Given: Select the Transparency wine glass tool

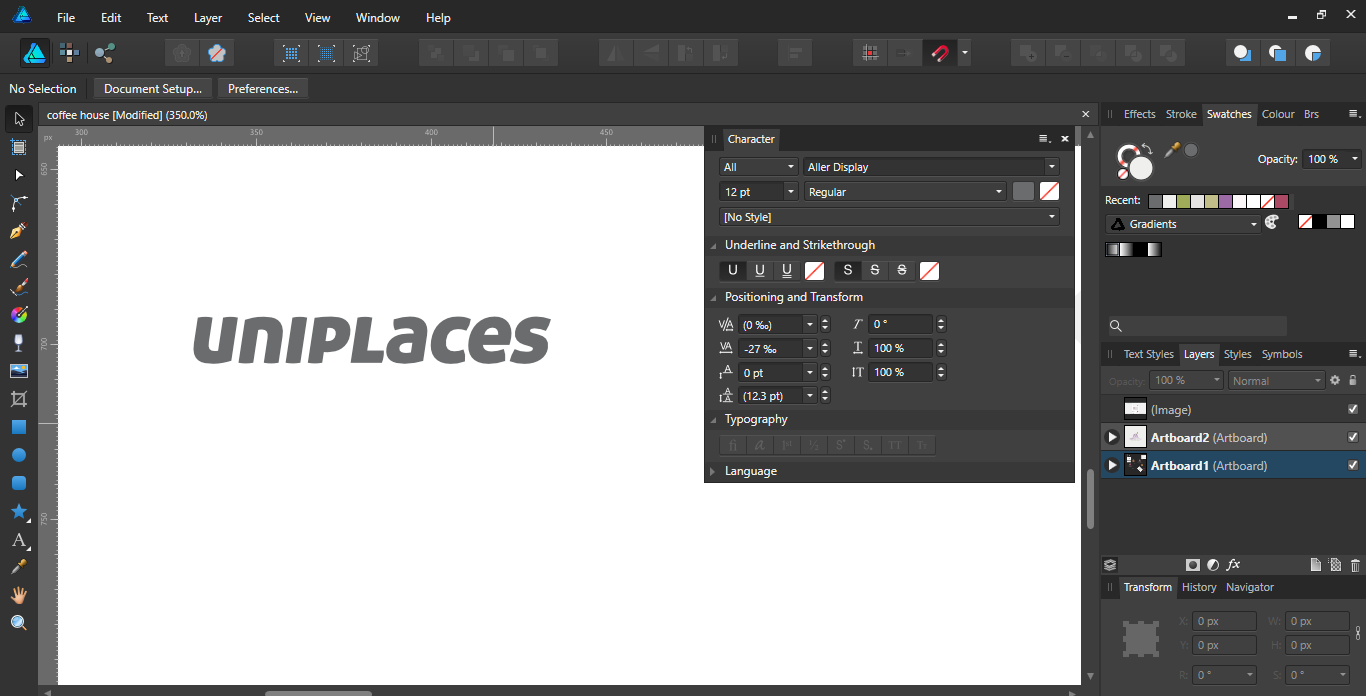Looking at the screenshot, I should pos(19,343).
